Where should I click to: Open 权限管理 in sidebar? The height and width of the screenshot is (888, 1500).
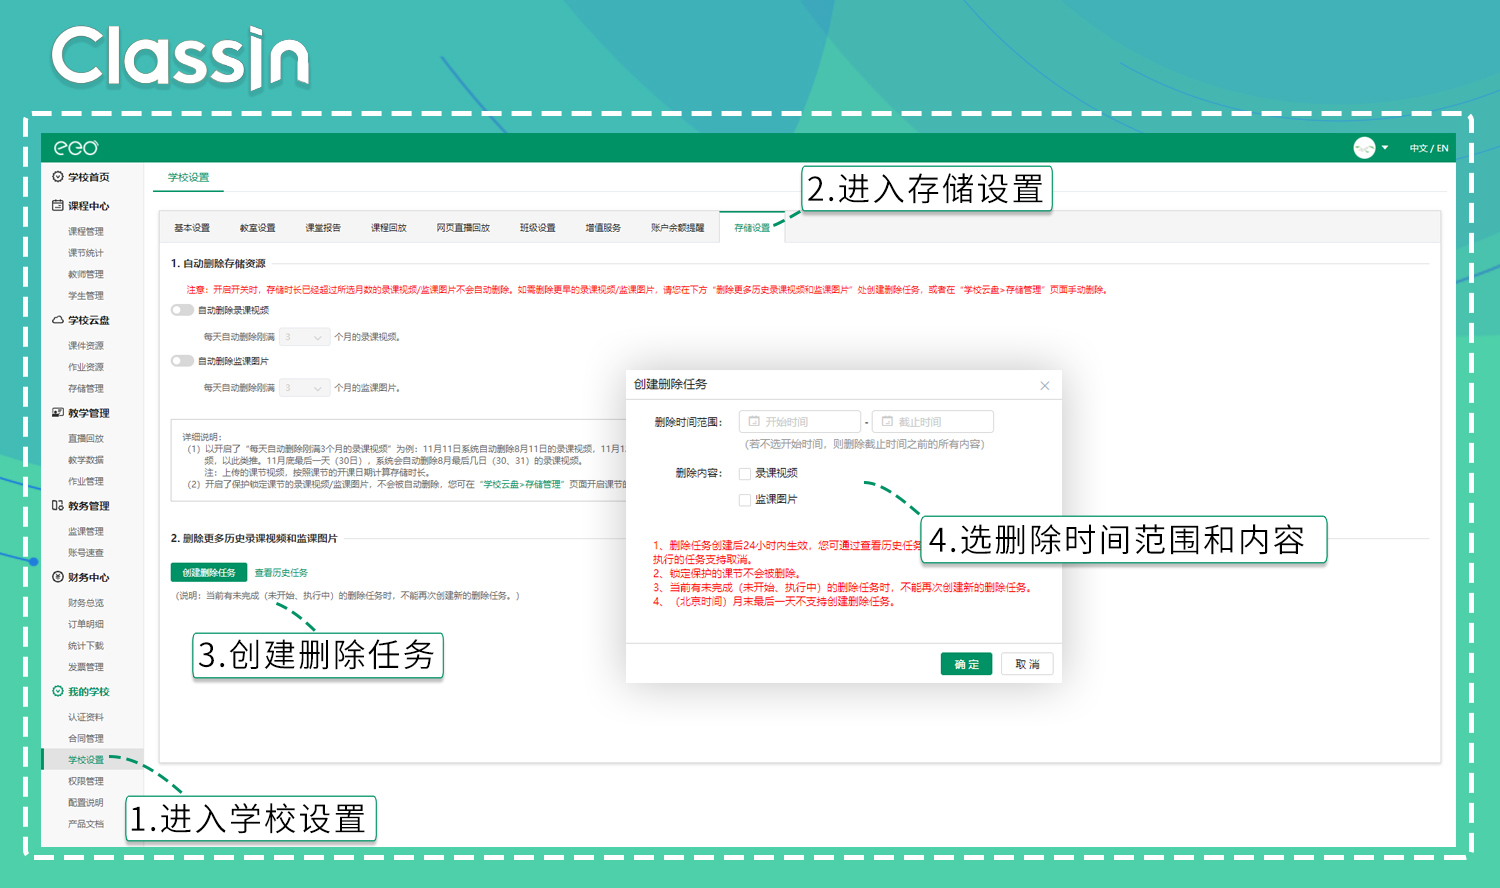(x=86, y=782)
